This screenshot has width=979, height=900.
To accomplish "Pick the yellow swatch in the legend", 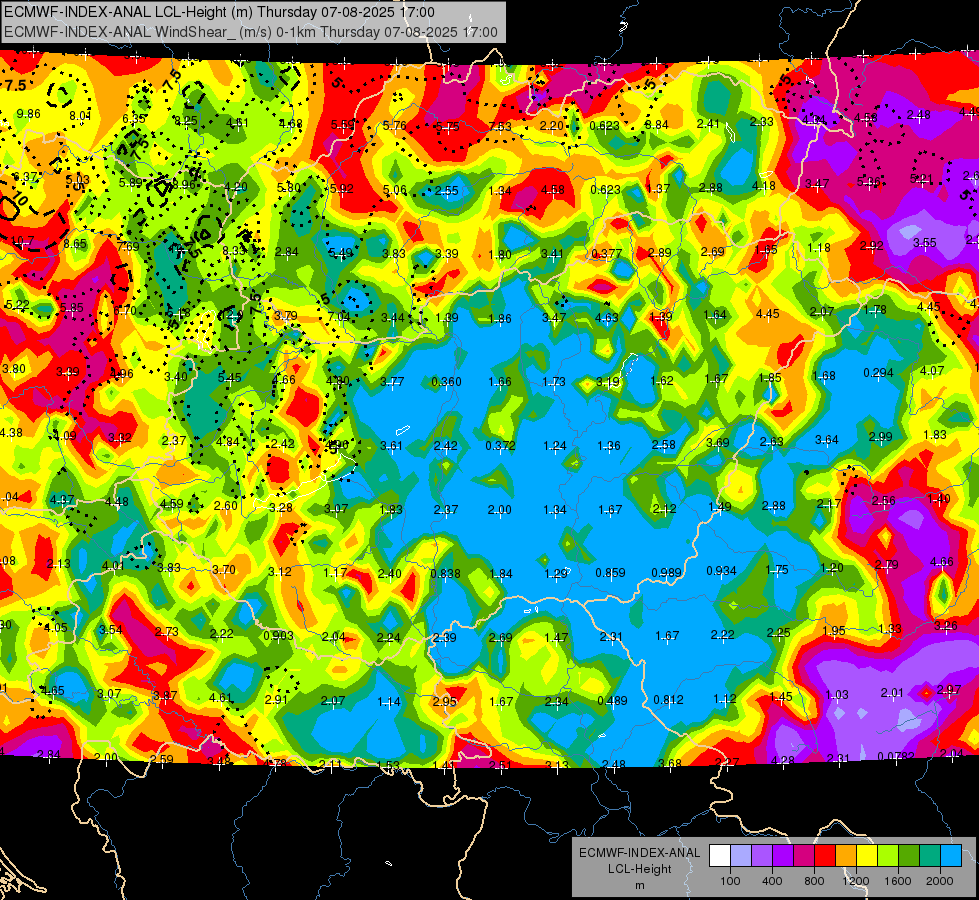I will pos(867,856).
